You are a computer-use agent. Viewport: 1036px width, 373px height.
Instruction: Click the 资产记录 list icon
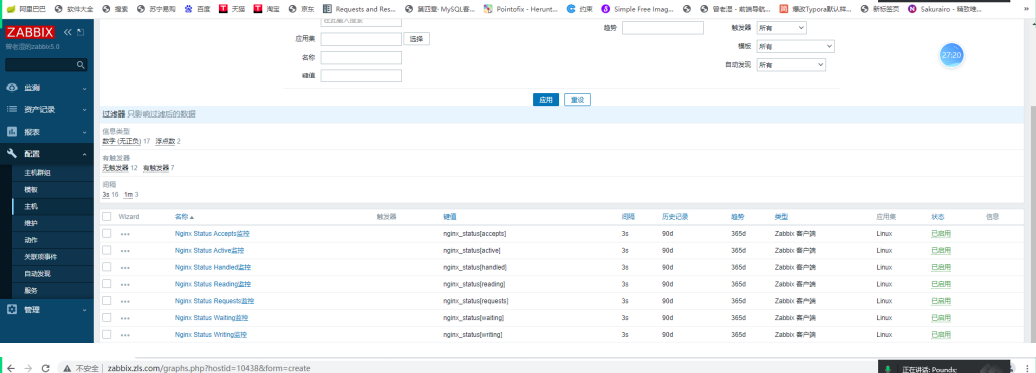coord(12,109)
